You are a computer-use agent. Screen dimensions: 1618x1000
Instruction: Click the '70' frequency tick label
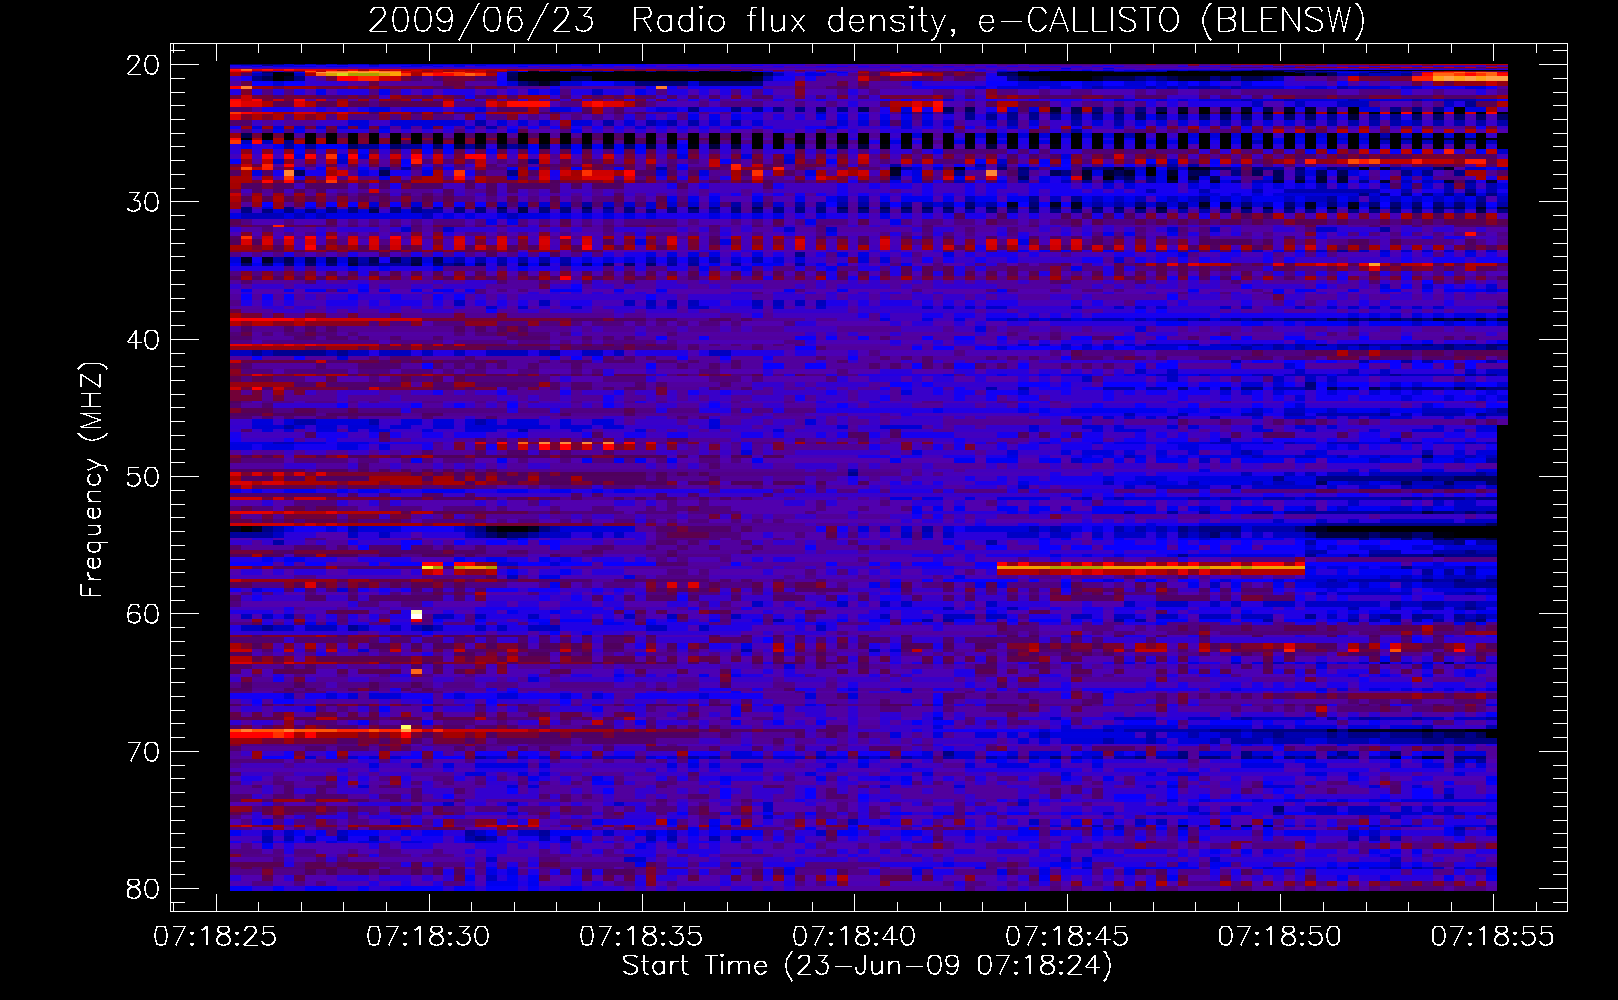143,752
